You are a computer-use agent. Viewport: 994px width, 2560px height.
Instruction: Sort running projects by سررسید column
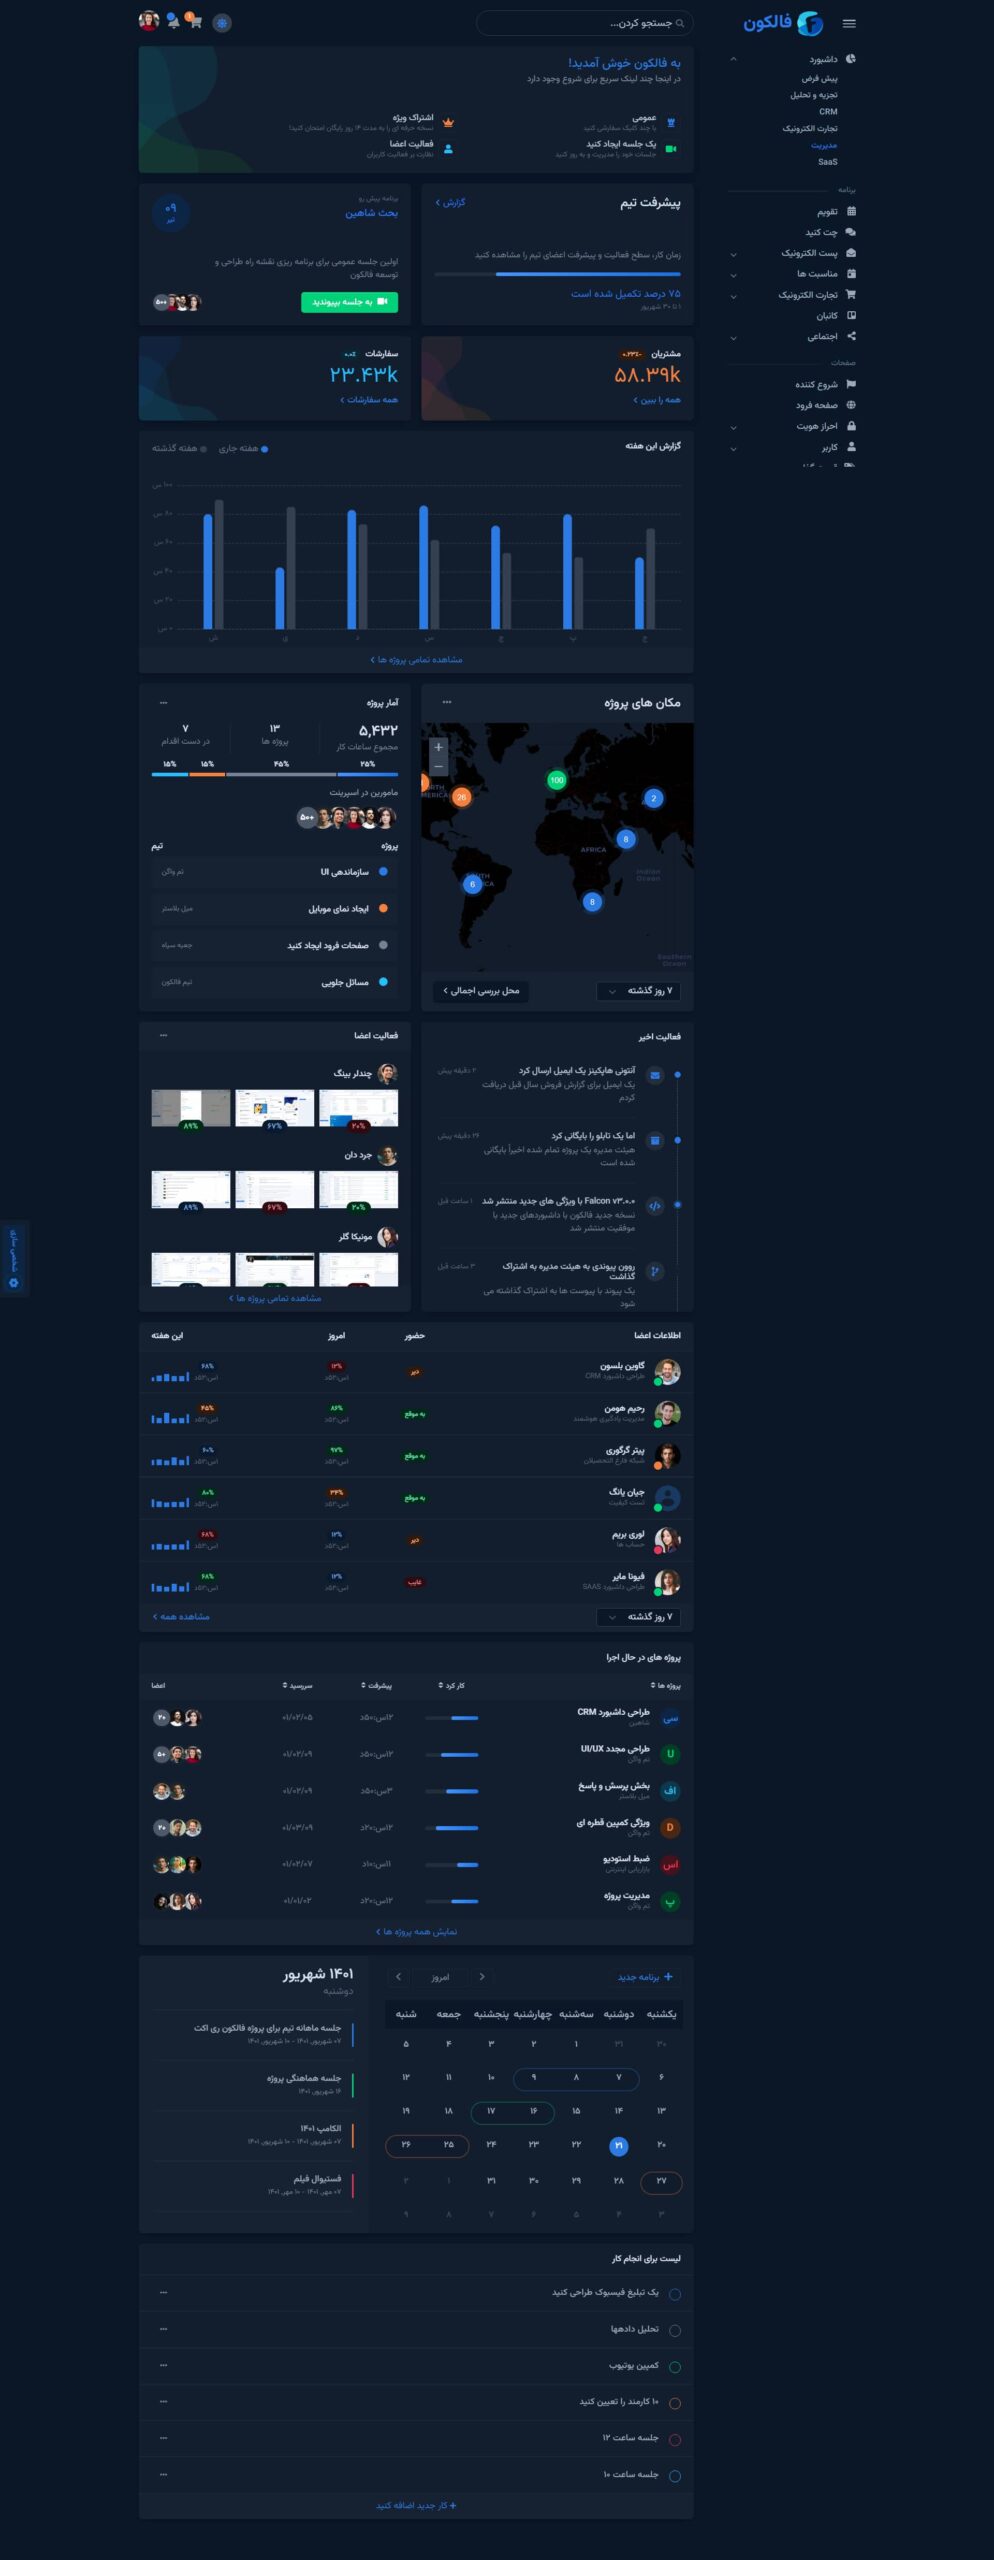[x=297, y=1686]
